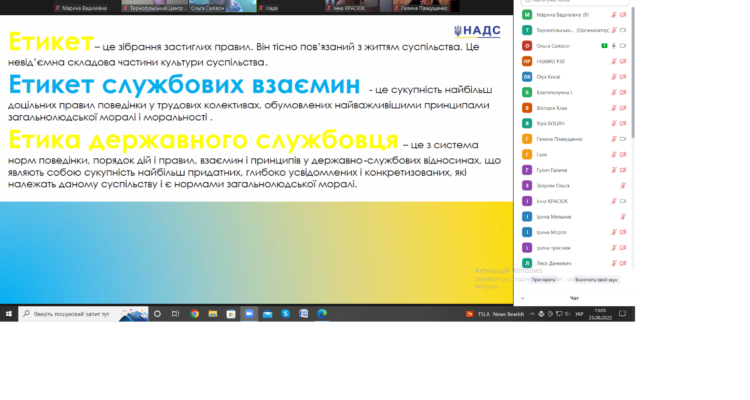Click the Zoom icon in the taskbar
Image resolution: width=750 pixels, height=400 pixels.
click(249, 314)
